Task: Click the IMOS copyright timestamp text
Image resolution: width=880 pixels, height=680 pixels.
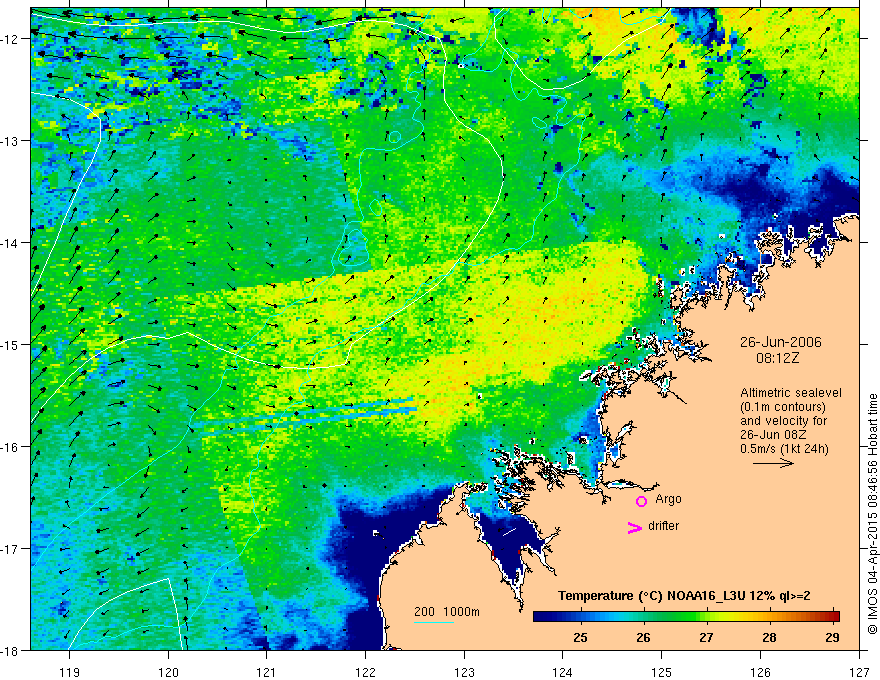Action: pos(872,514)
